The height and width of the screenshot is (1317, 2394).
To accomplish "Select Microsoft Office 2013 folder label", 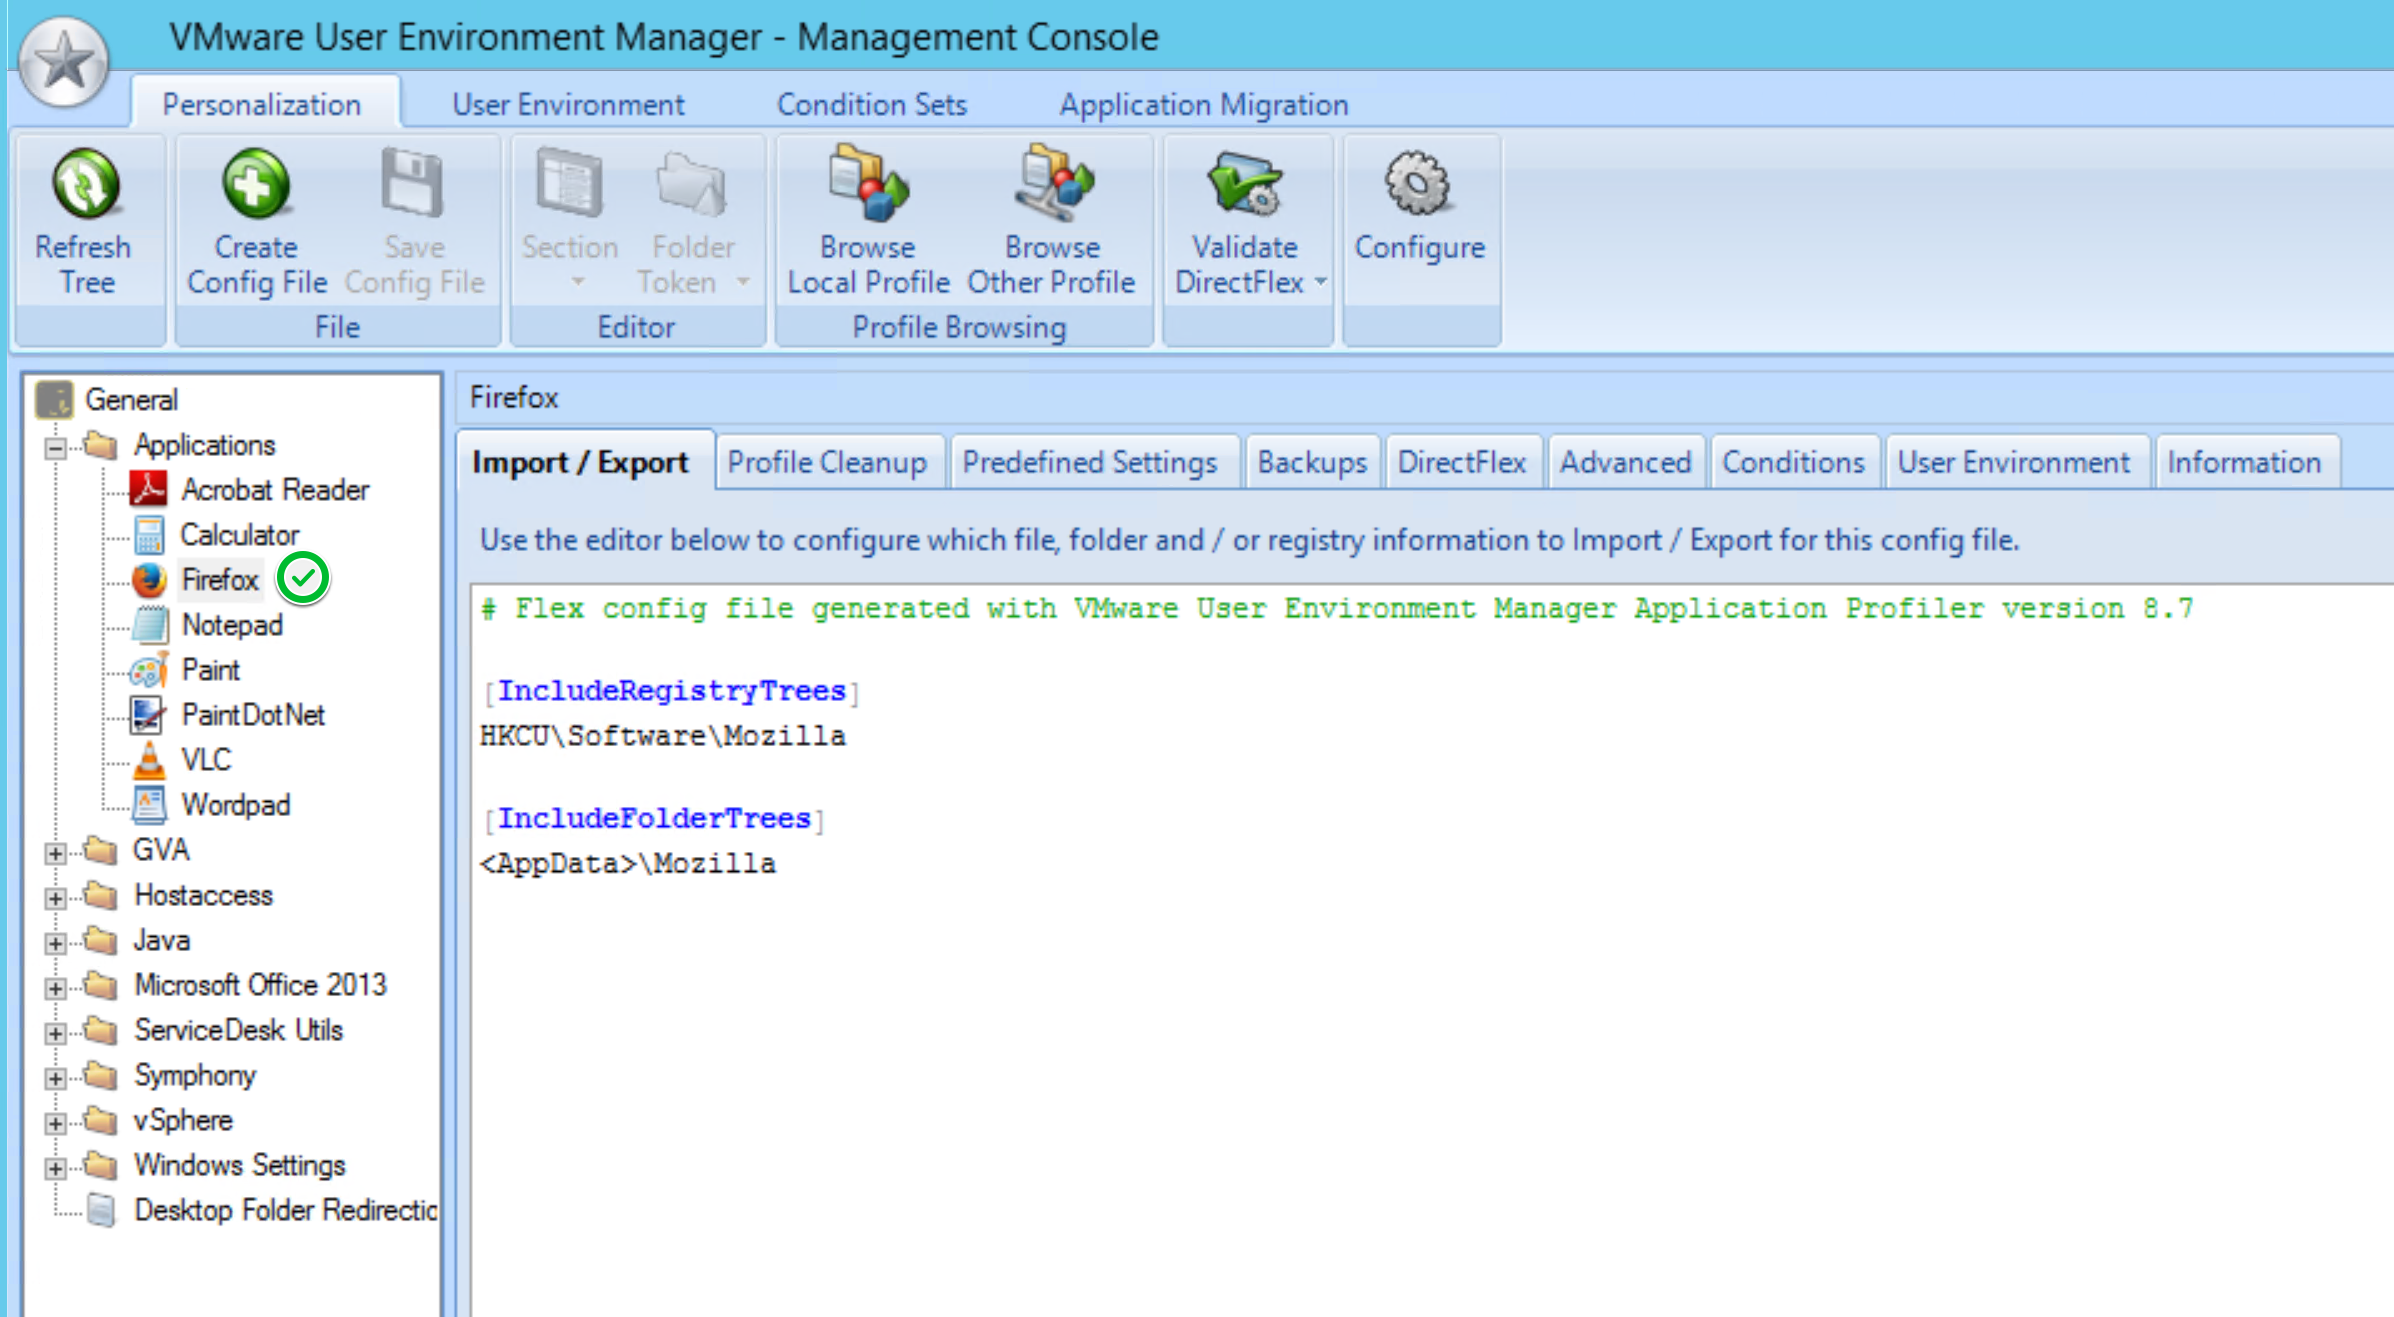I will point(261,985).
